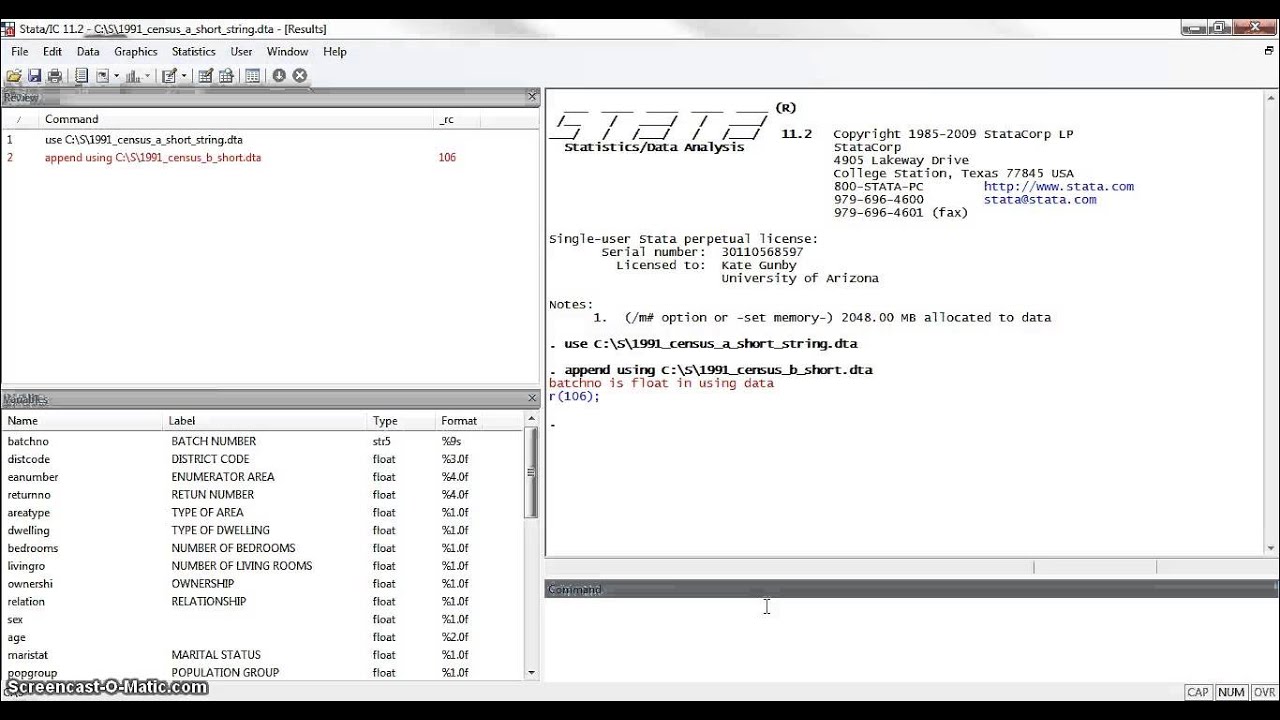Click the OVR indicator in status bar
The width and height of the screenshot is (1280, 720).
pos(1265,692)
